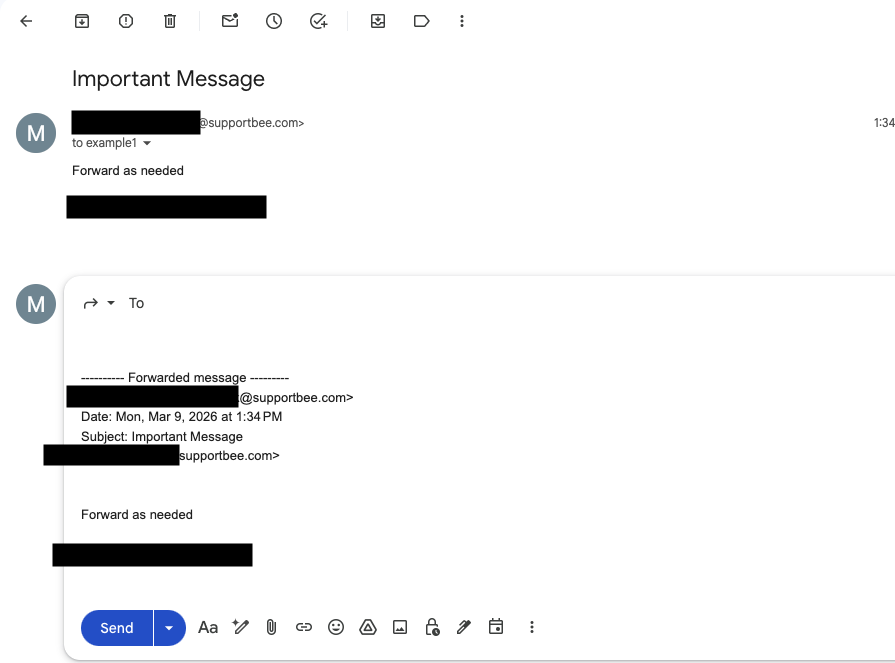Image resolution: width=895 pixels, height=663 pixels.
Task: Insert an emoji into the reply
Action: pos(336,627)
